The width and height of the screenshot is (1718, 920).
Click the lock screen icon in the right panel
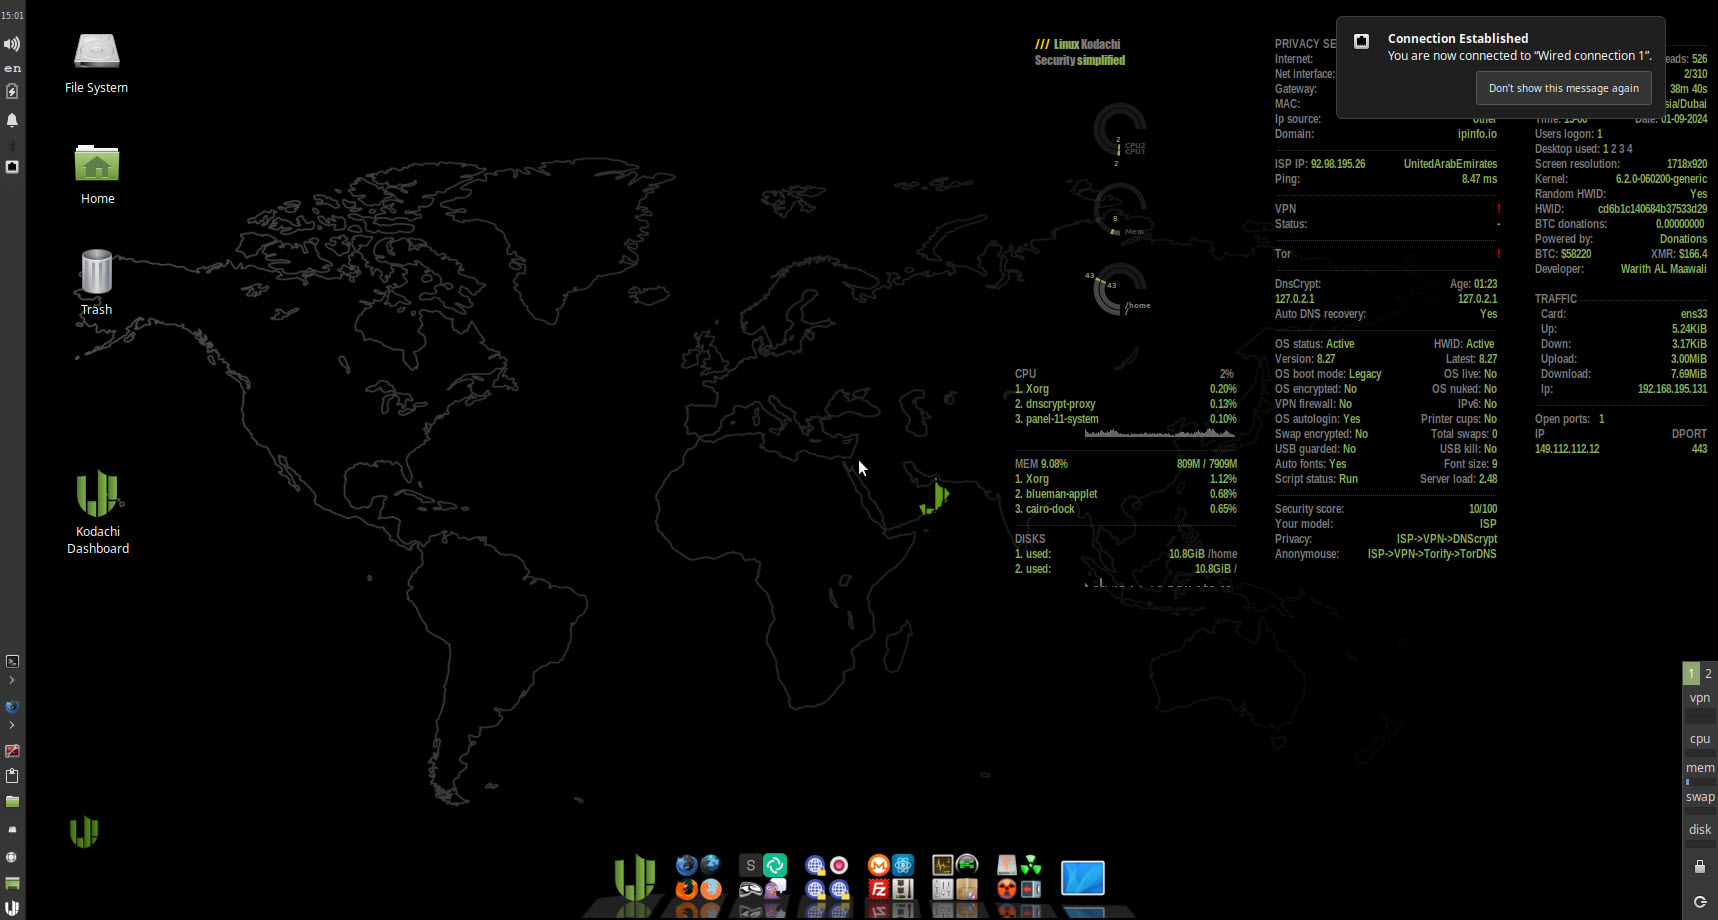[1700, 866]
